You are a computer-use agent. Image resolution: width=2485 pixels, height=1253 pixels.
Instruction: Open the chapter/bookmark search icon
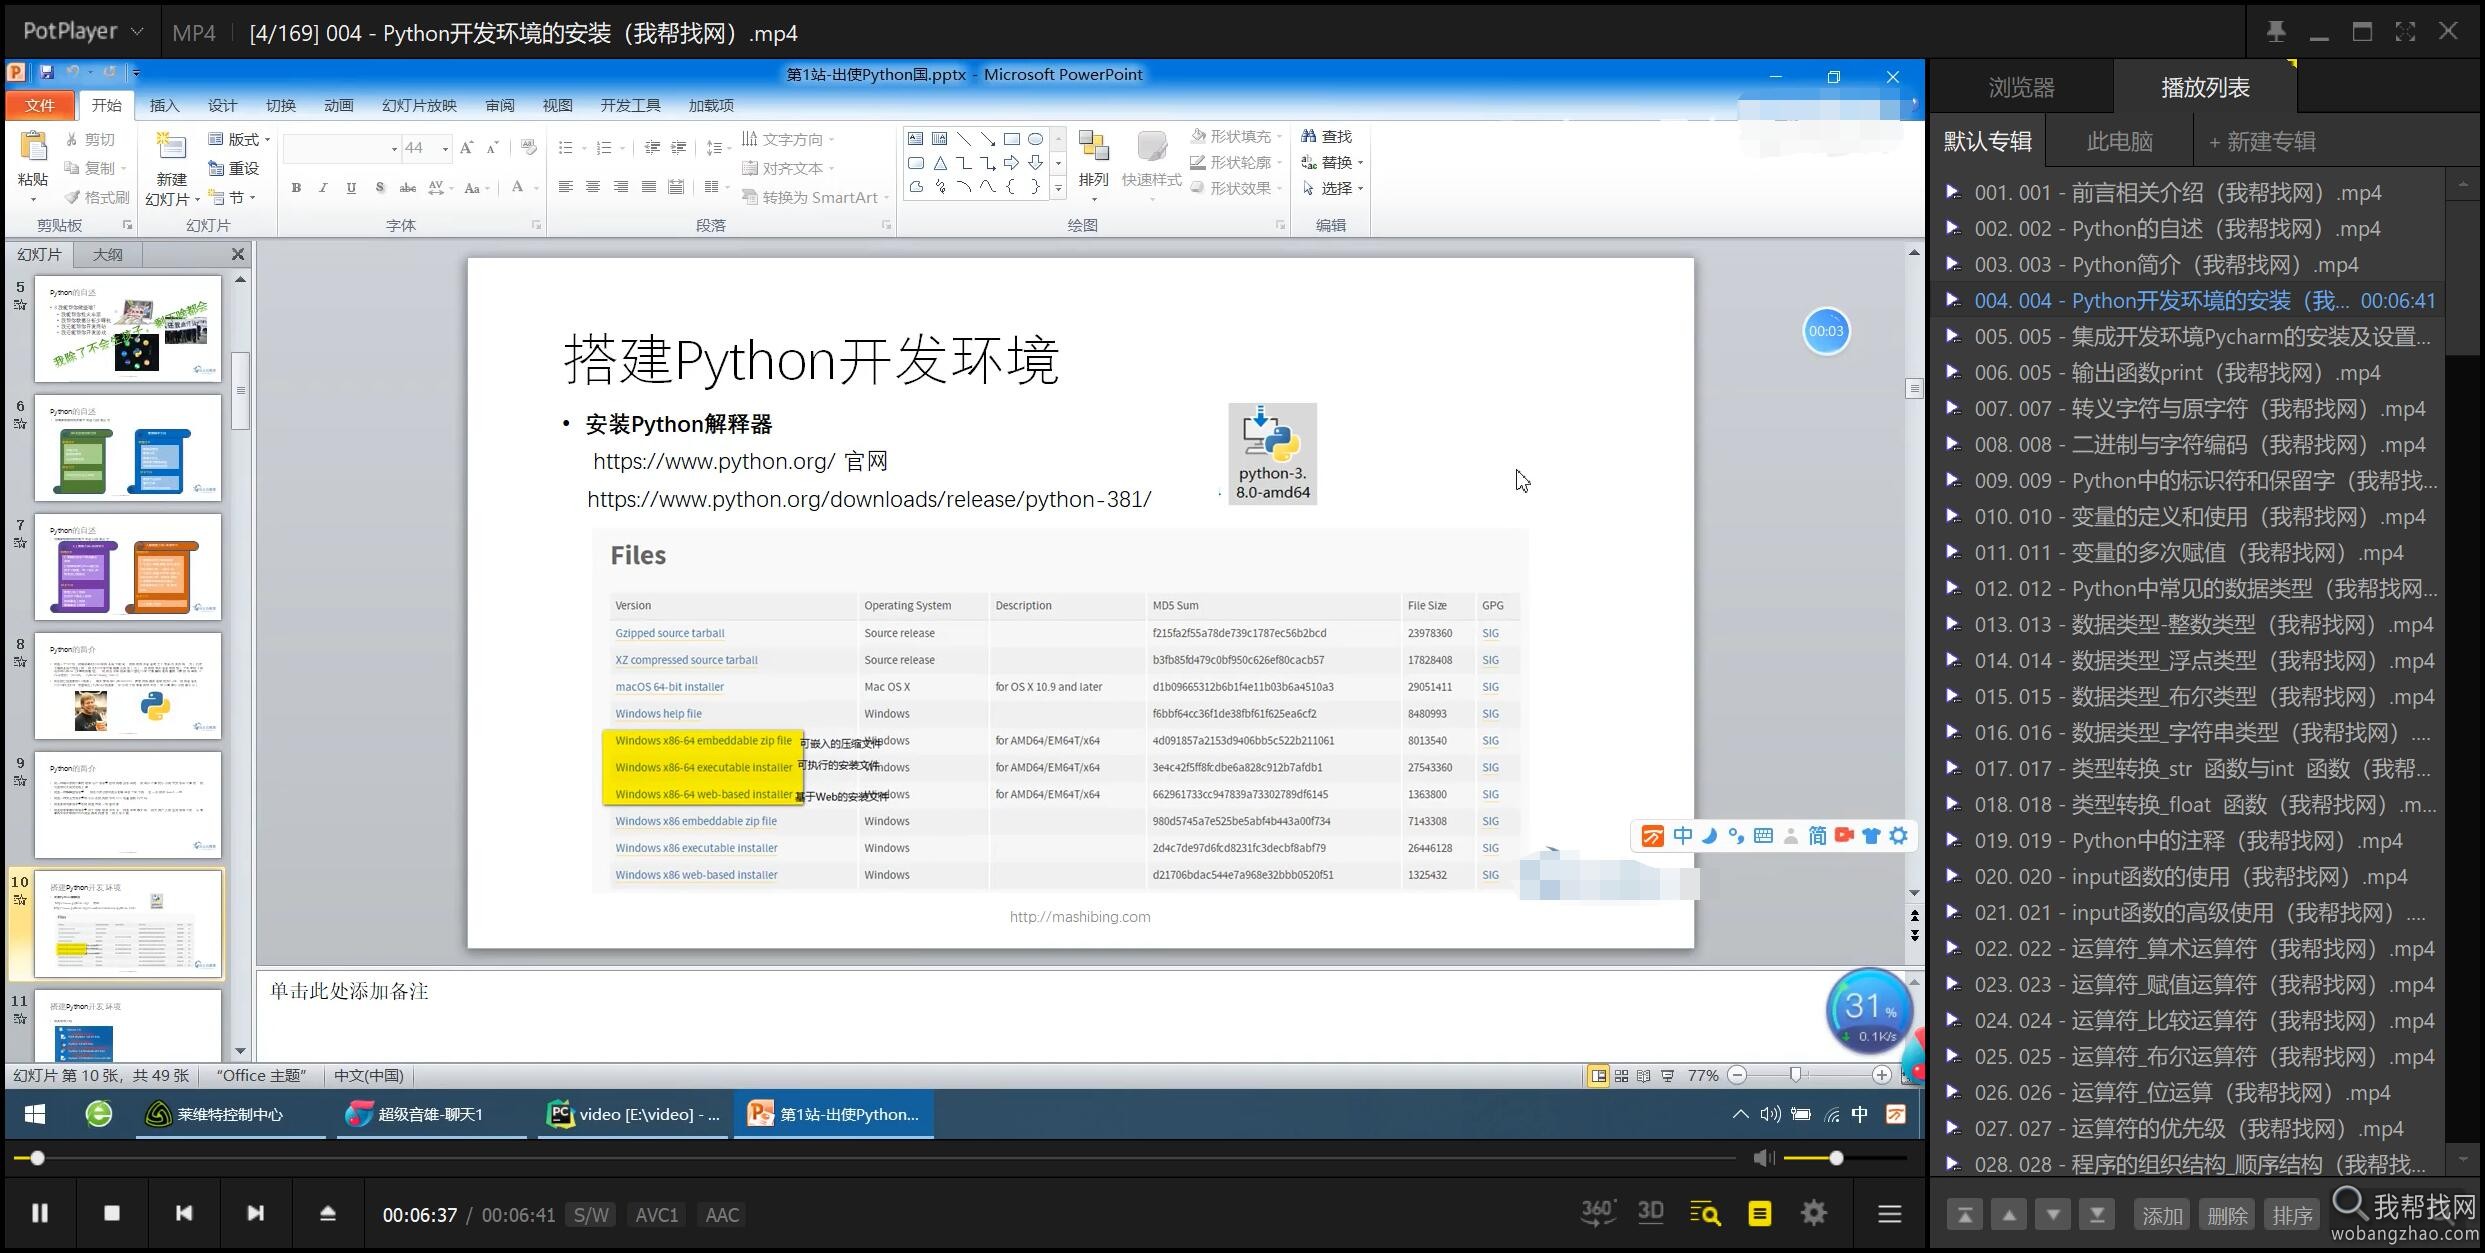1705,1214
